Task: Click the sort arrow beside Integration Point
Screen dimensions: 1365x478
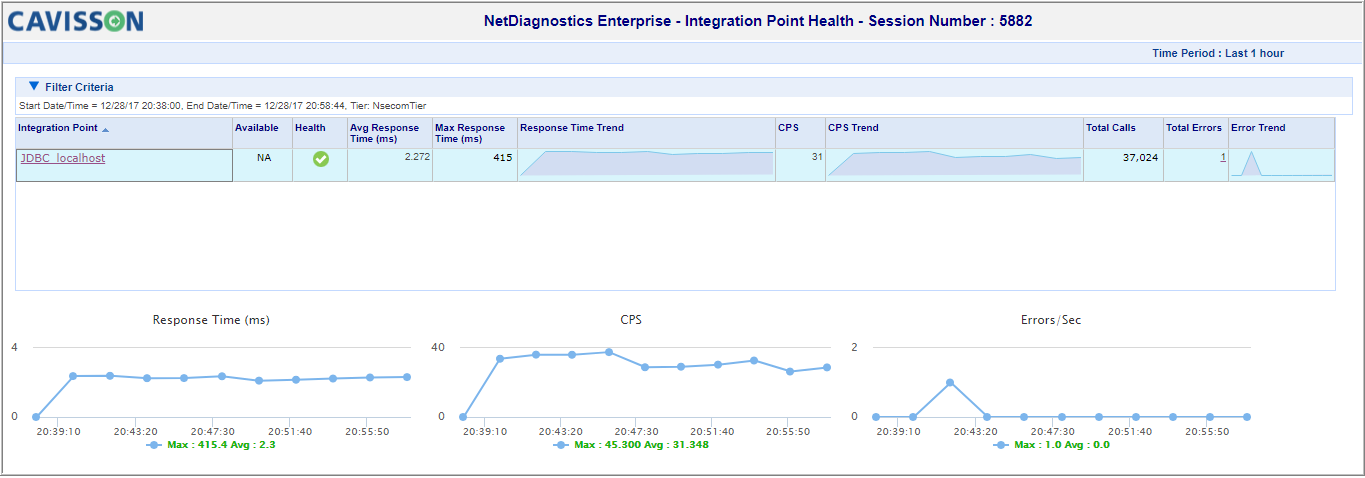Action: click(x=106, y=129)
